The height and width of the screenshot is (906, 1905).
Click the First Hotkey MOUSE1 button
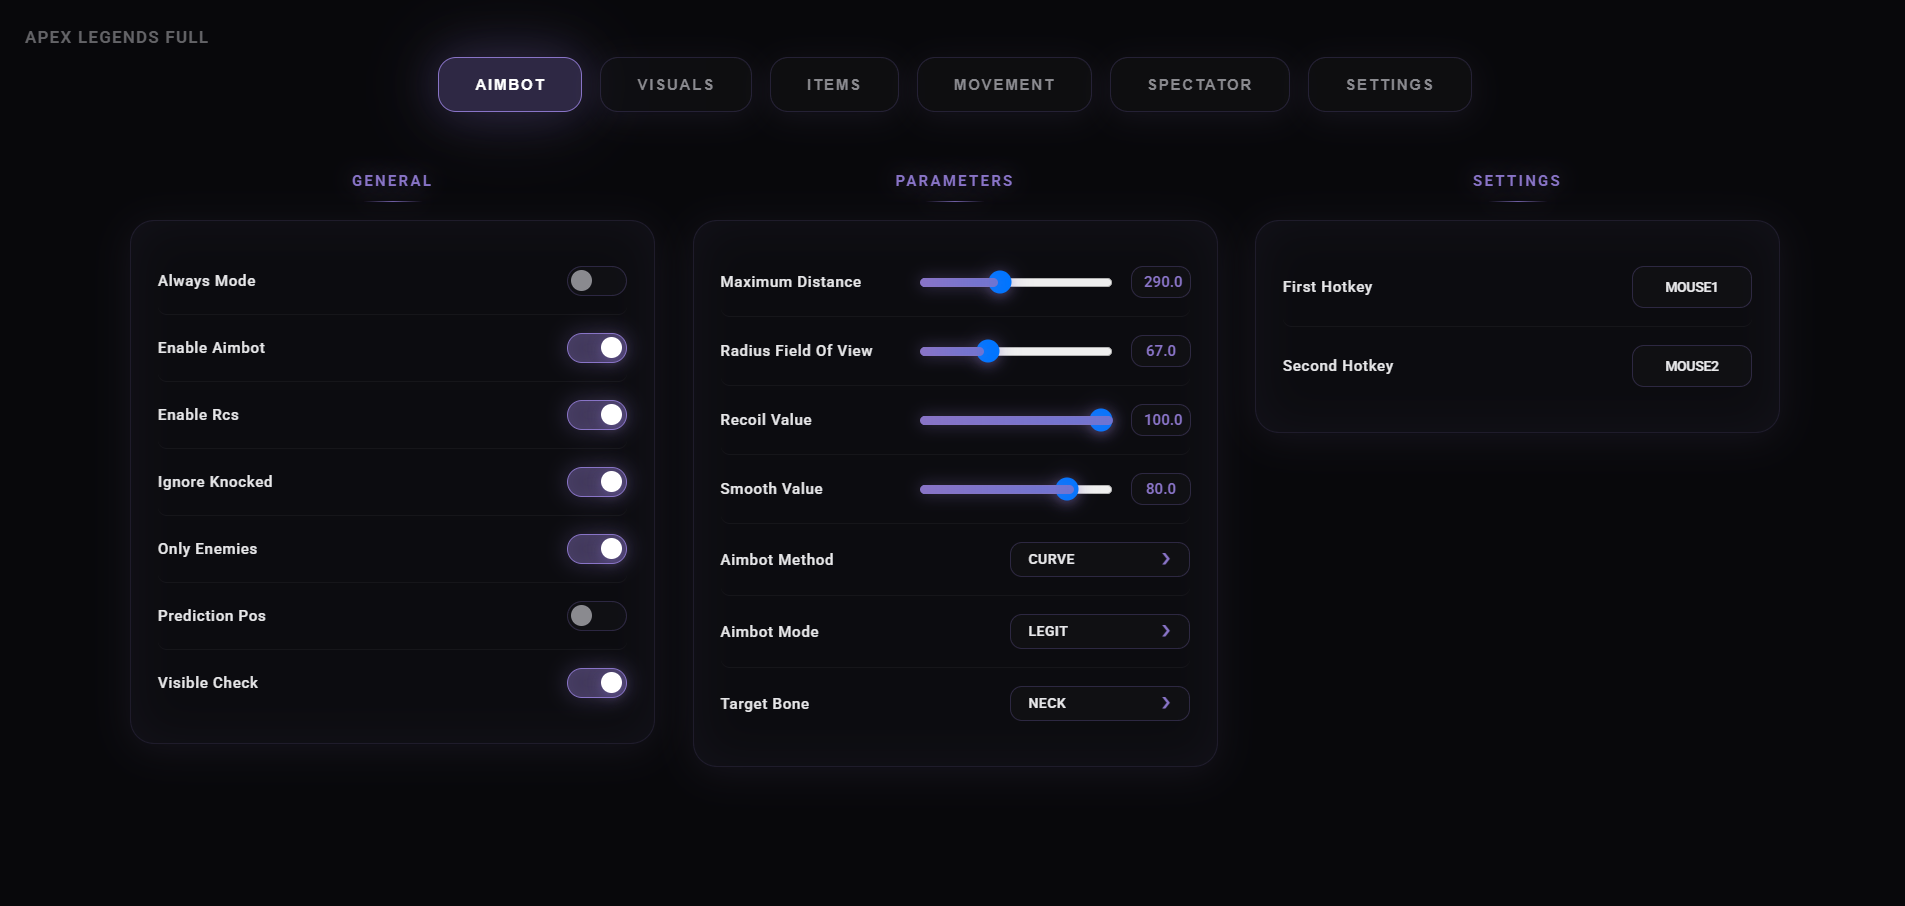(x=1692, y=287)
